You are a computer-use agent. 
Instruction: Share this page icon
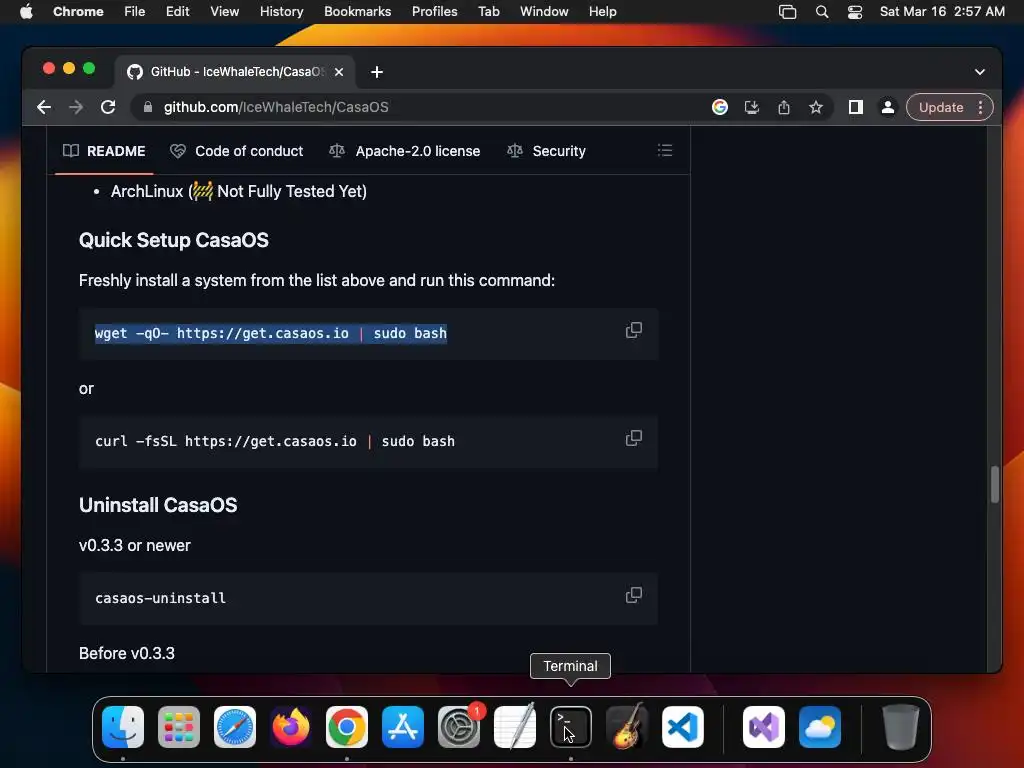pyautogui.click(x=784, y=107)
